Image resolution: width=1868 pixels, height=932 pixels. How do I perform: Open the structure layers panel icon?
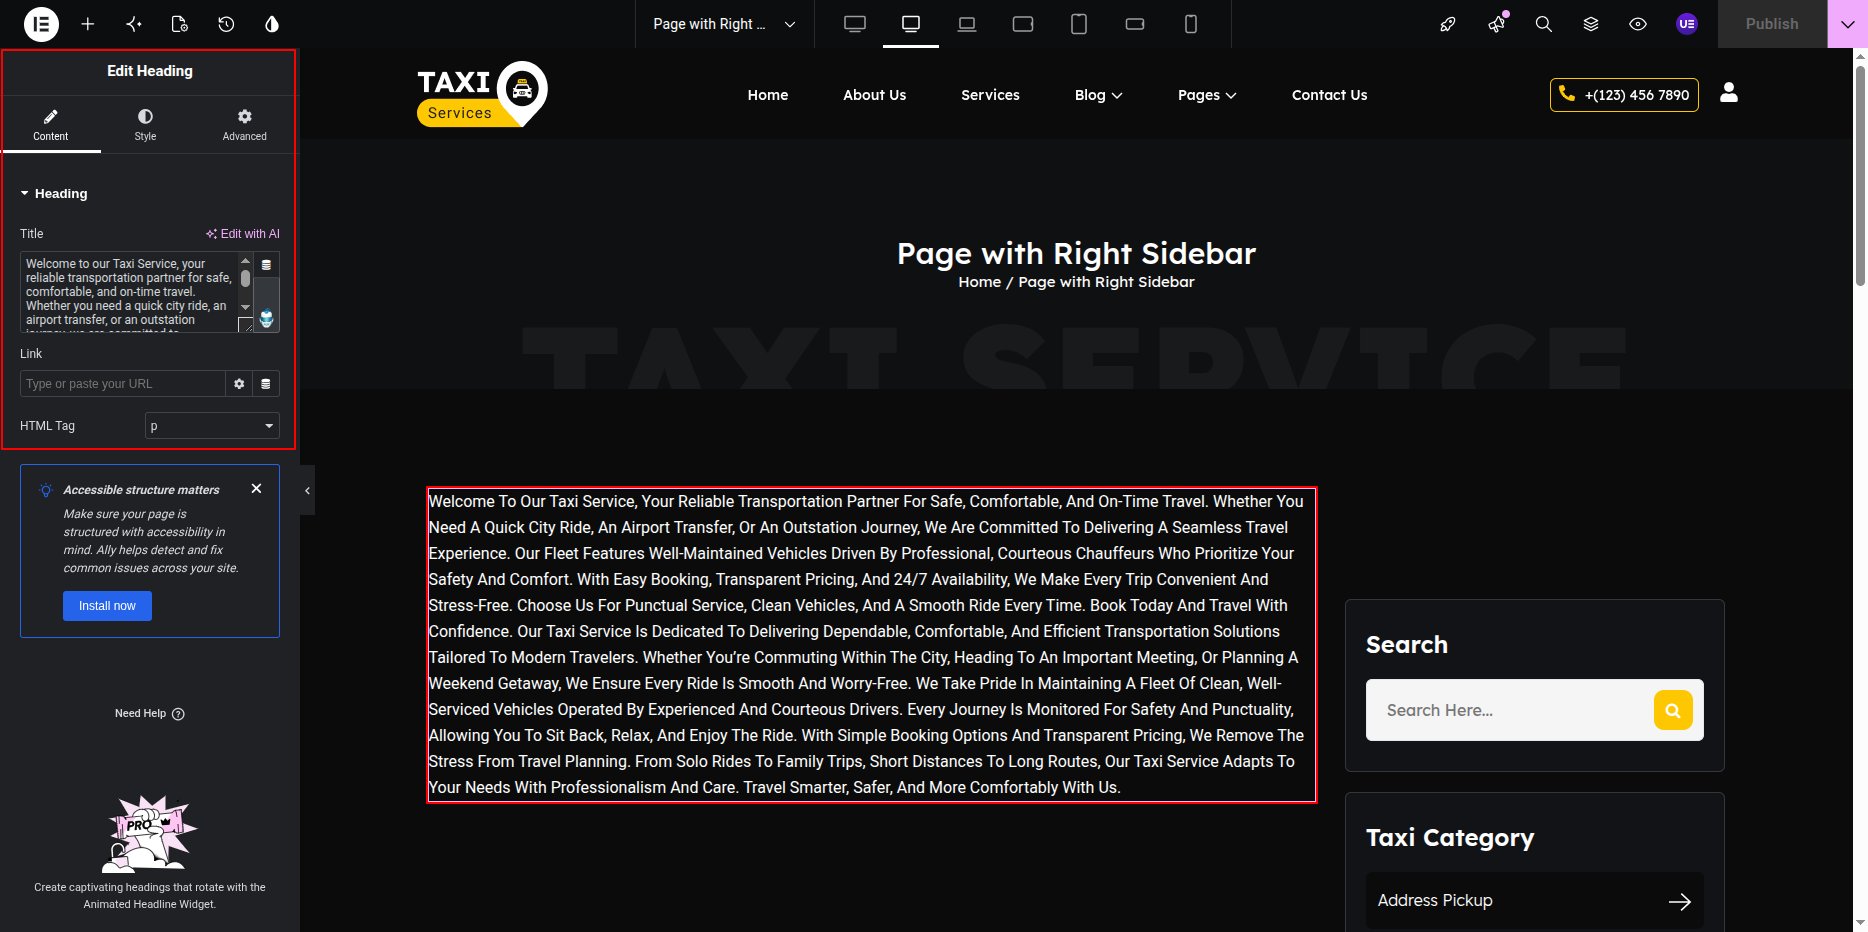(1591, 24)
